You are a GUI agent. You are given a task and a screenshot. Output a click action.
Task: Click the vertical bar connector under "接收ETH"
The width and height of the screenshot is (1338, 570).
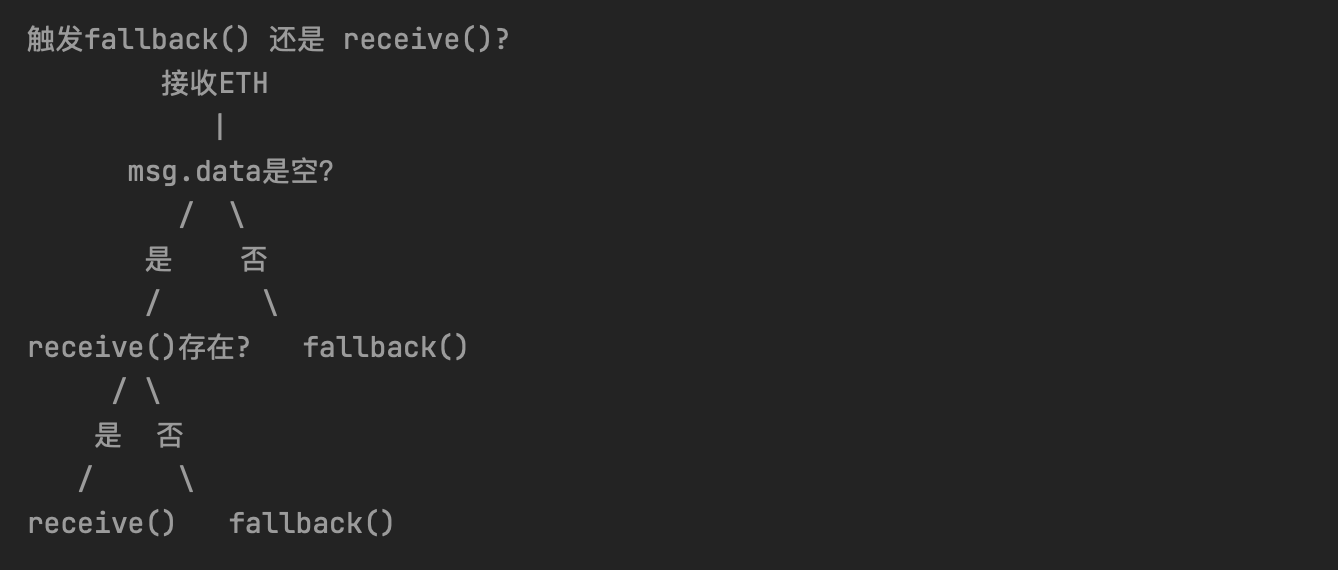click(219, 128)
